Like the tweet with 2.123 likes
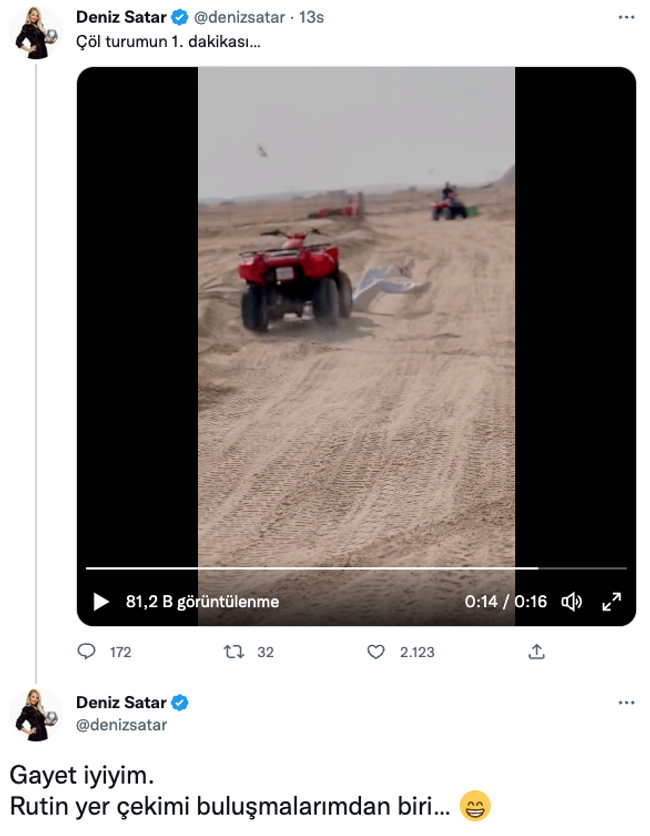Screen dimensions: 650x836 [x=377, y=652]
